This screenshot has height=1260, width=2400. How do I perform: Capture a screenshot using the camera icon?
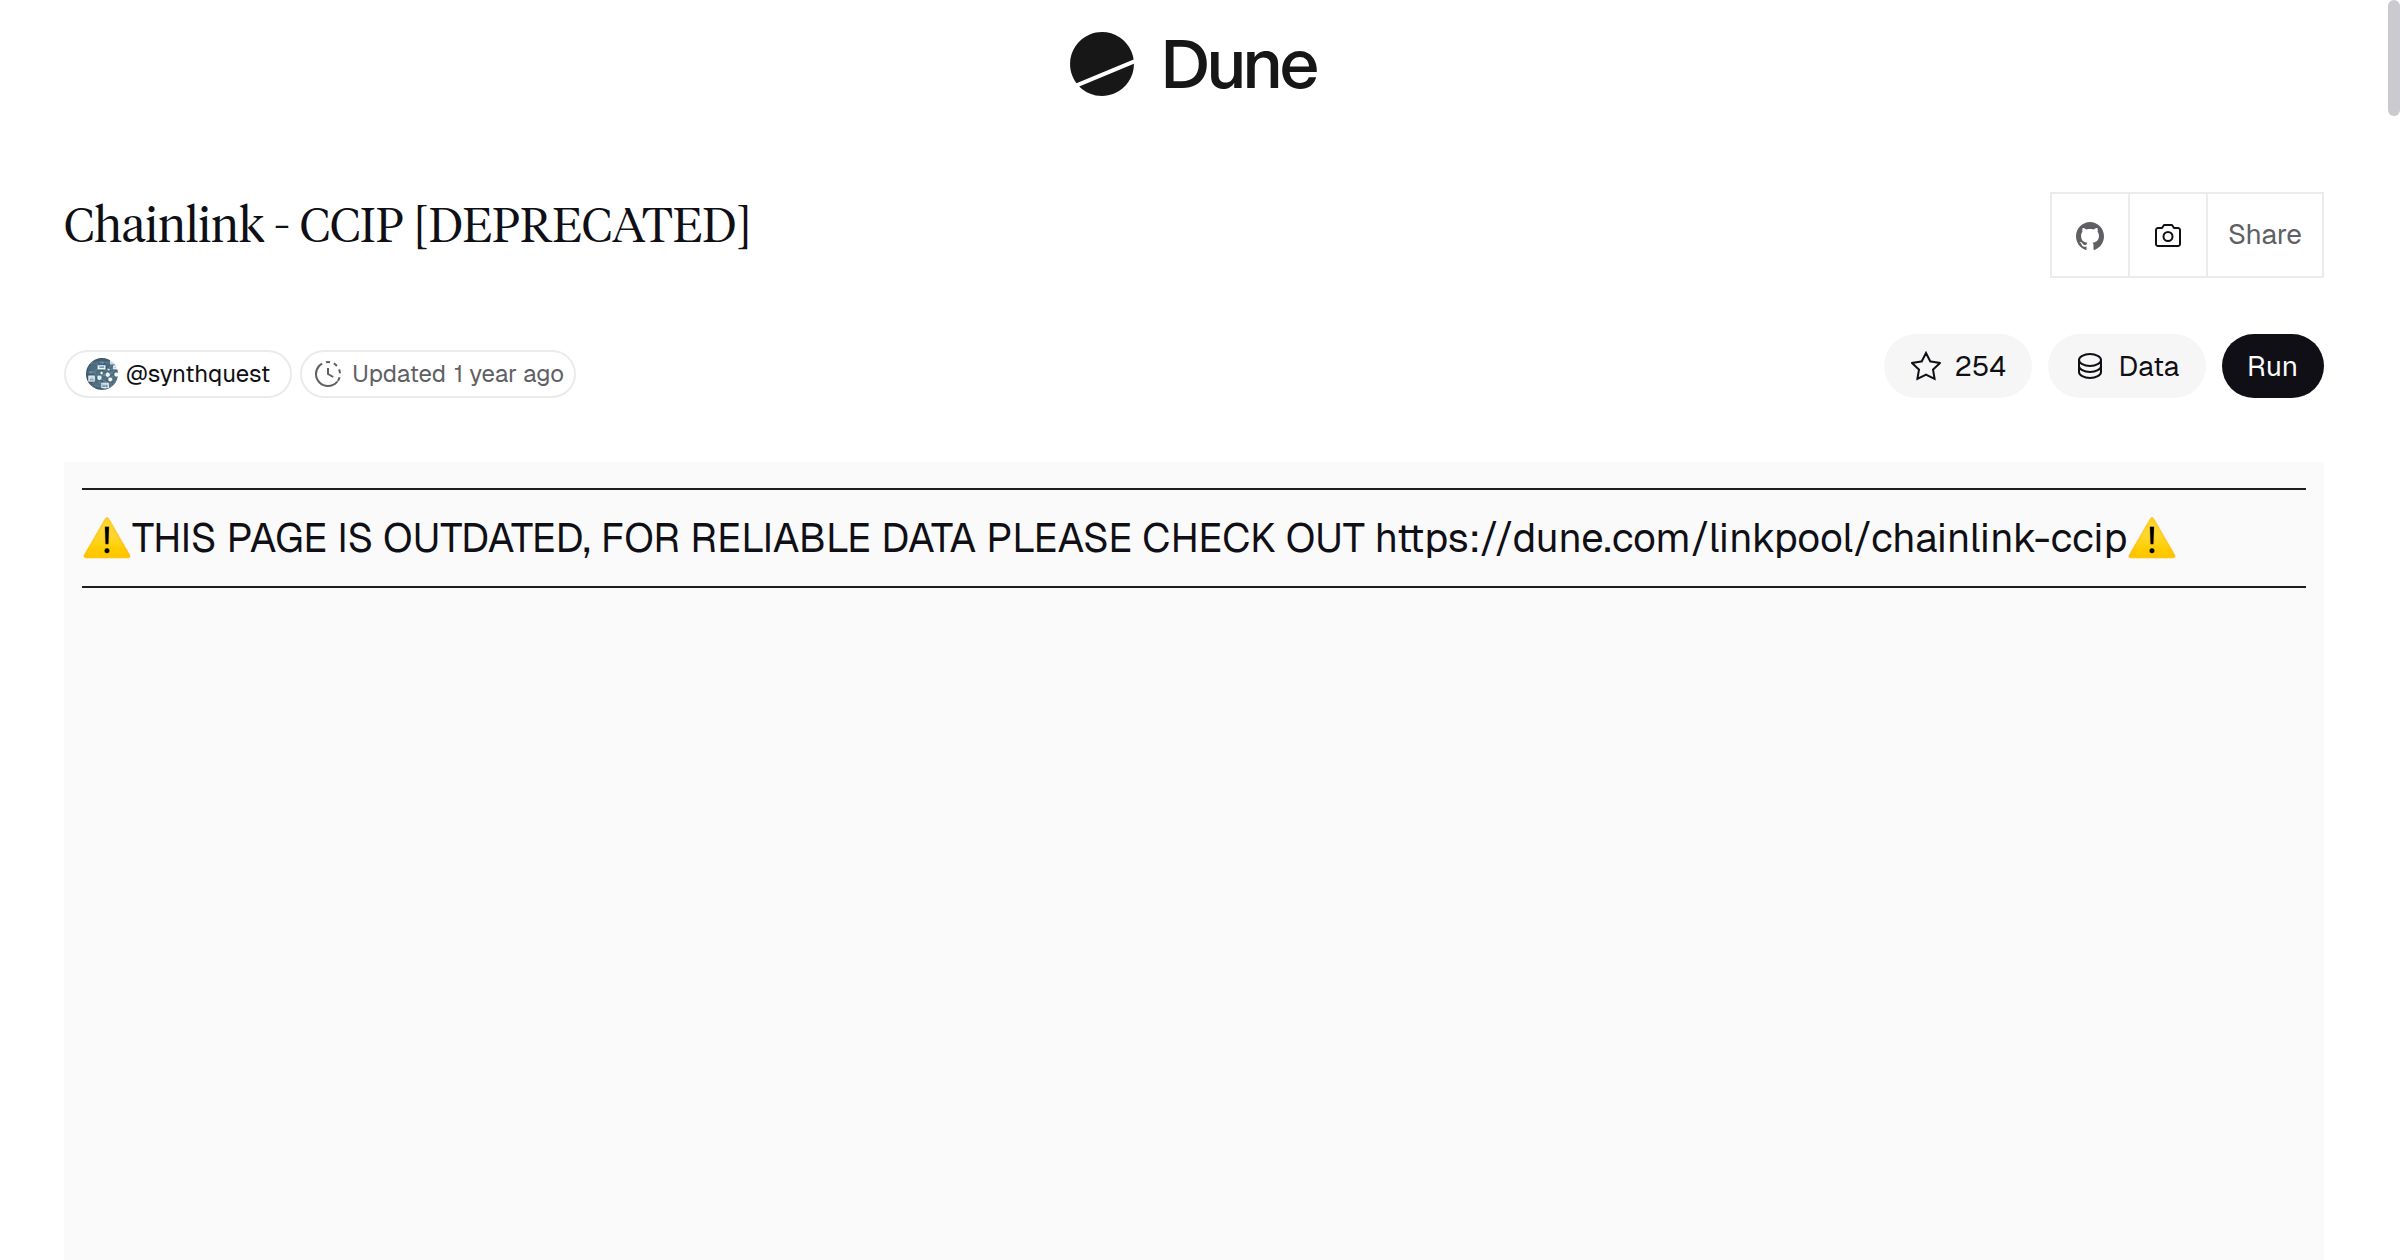click(x=2166, y=234)
